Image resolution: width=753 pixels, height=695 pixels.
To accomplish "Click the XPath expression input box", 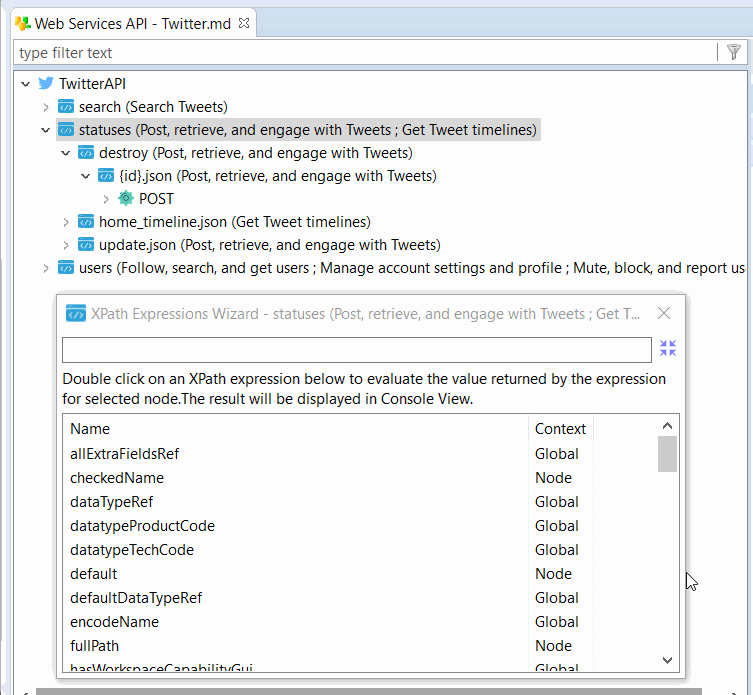I will [x=357, y=350].
